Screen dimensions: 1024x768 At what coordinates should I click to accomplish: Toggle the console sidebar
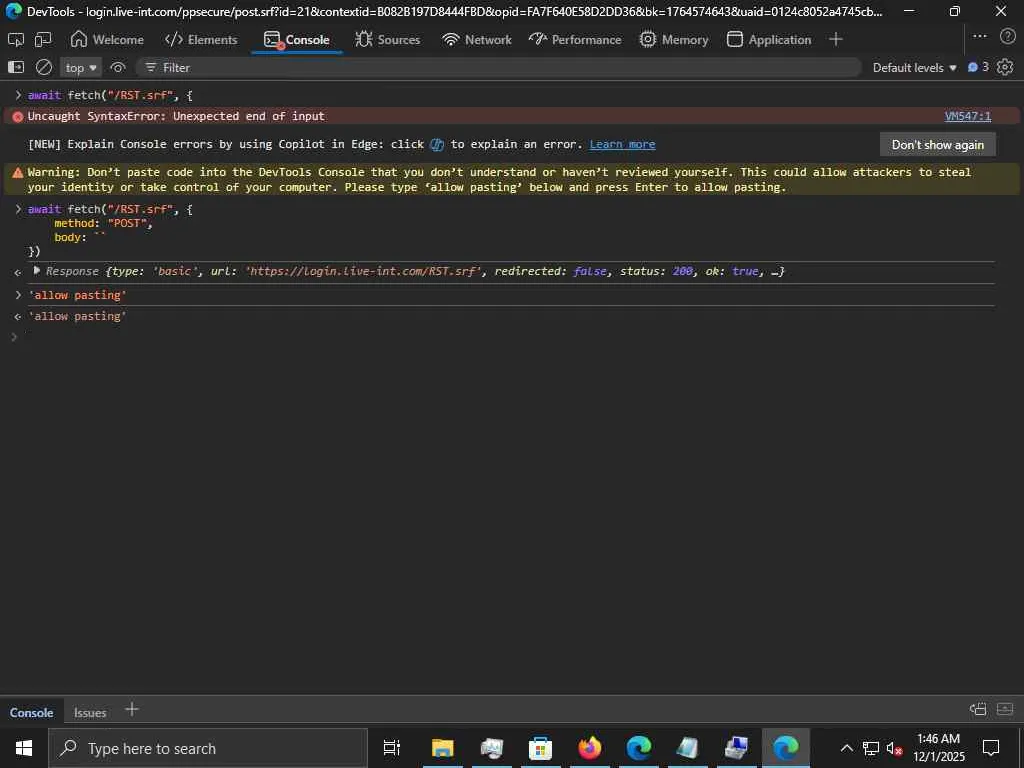point(16,67)
